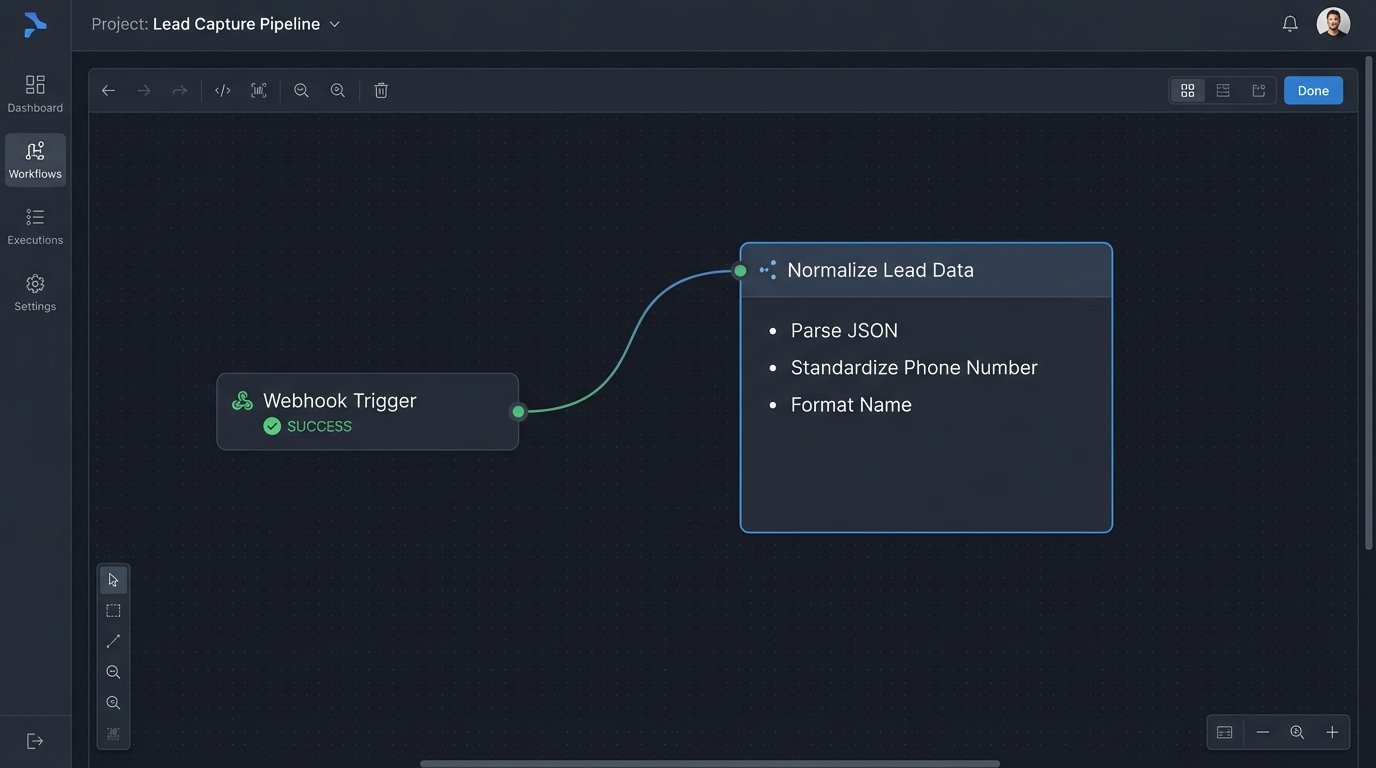Open the Dashboard from the sidebar

[35, 92]
